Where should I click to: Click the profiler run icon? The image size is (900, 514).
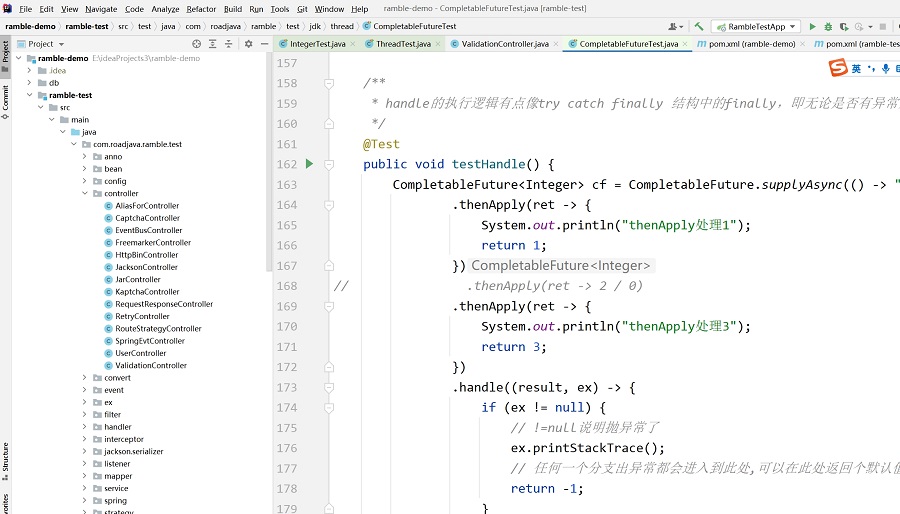(859, 26)
